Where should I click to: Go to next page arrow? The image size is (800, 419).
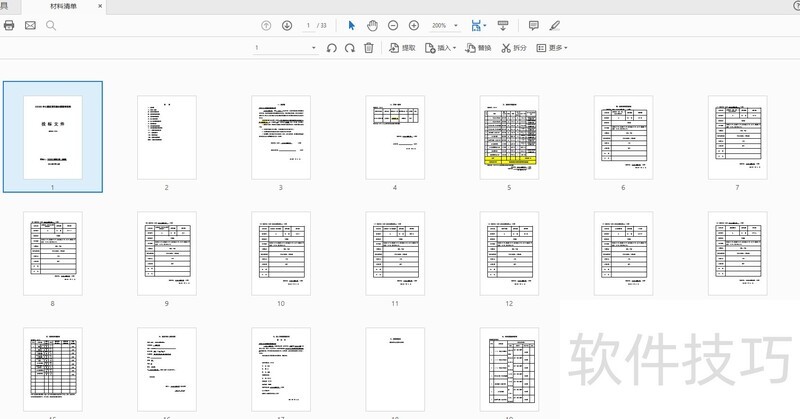(287, 25)
